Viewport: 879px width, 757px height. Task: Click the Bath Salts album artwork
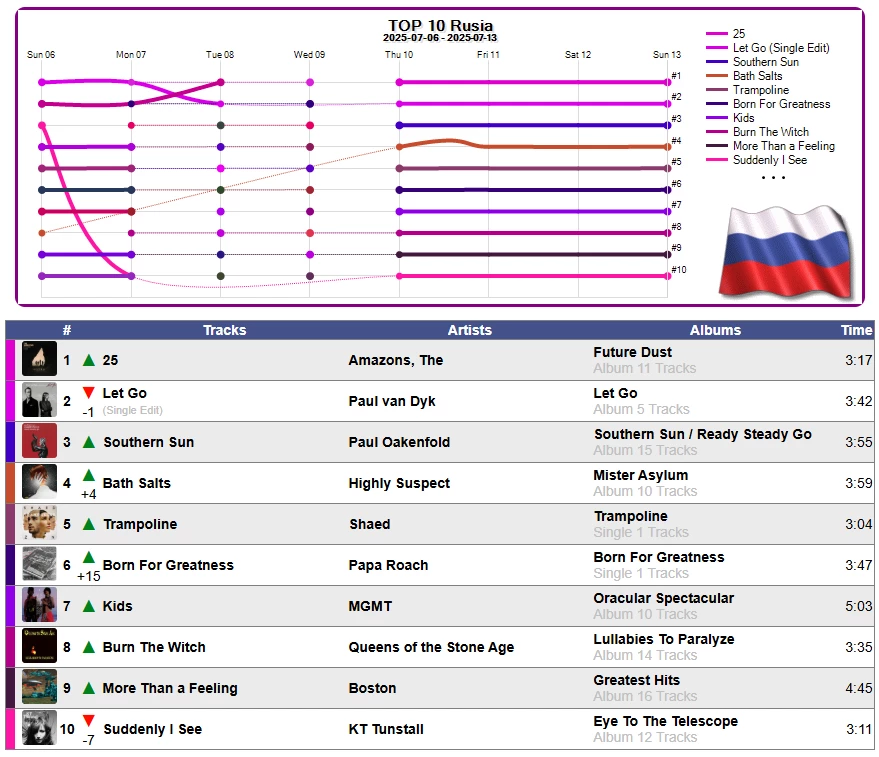click(39, 482)
